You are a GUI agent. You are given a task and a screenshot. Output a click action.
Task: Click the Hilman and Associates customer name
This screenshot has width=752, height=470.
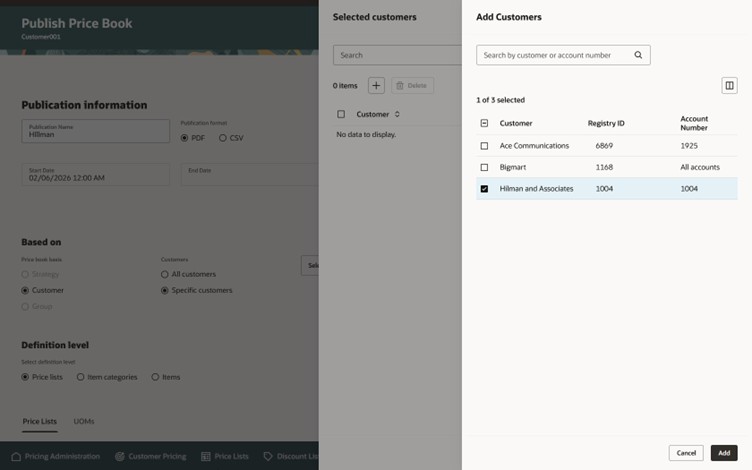[x=536, y=189]
